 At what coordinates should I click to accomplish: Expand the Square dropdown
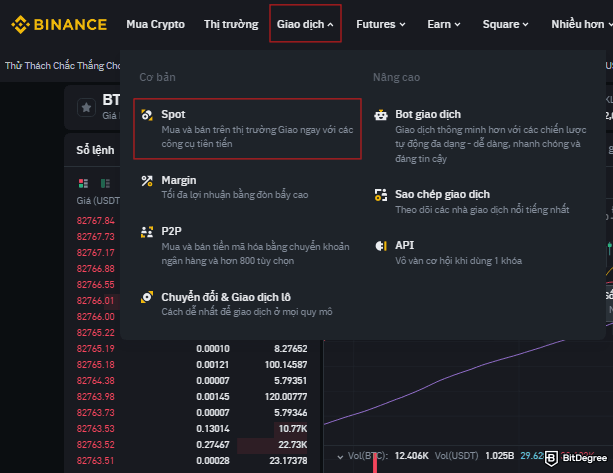coord(505,24)
